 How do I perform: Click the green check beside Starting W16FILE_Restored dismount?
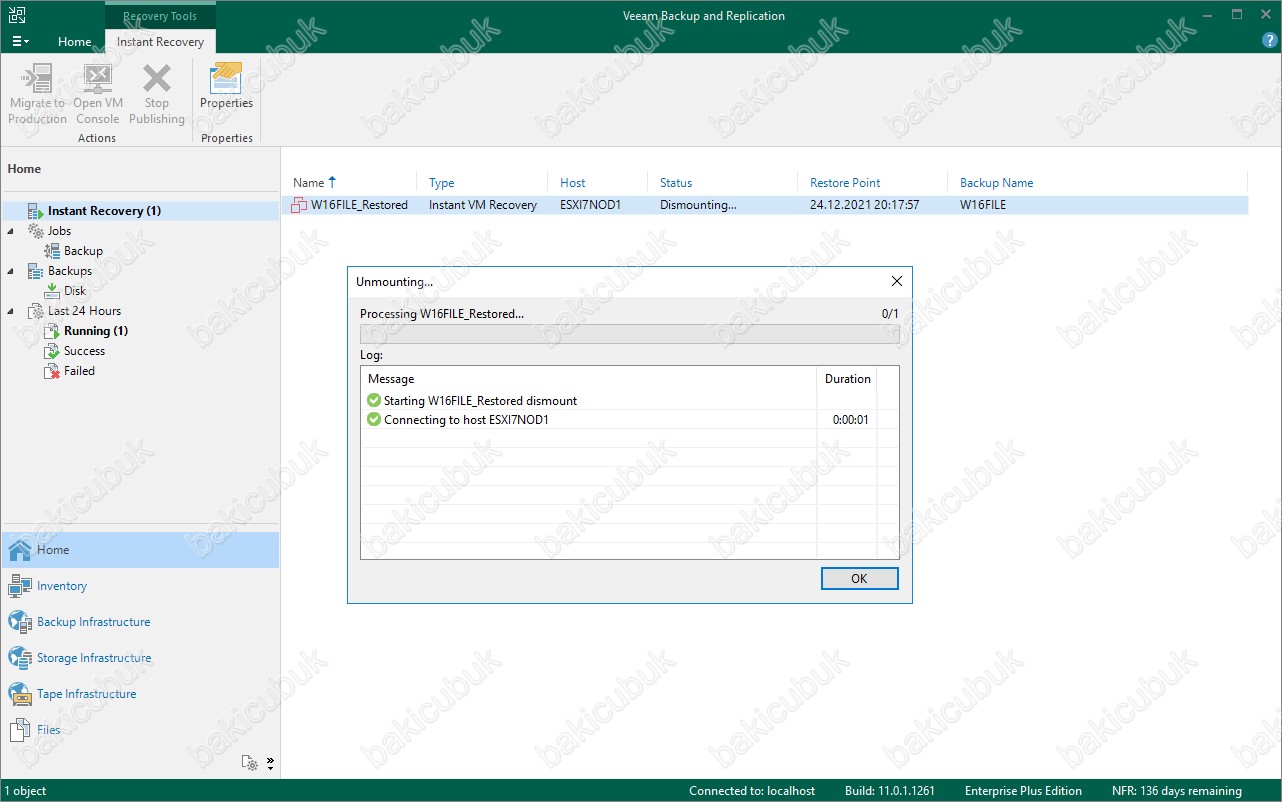(374, 401)
